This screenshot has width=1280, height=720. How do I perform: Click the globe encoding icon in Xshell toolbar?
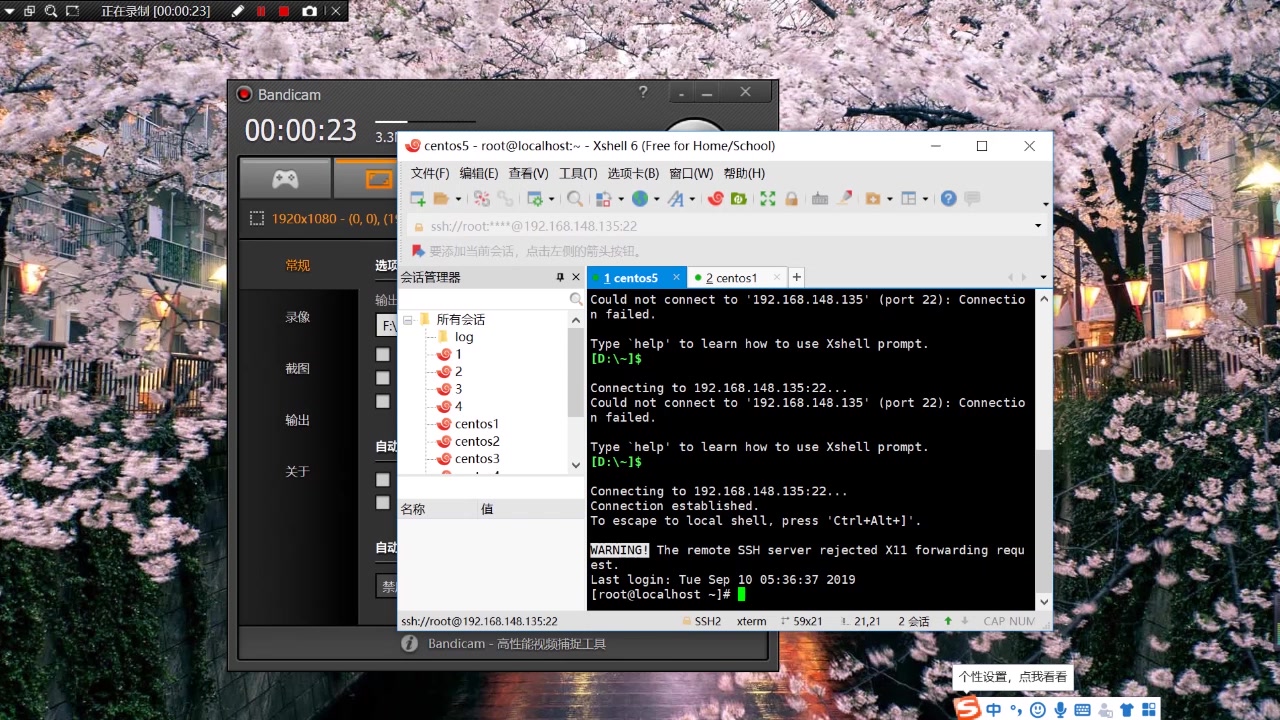[x=640, y=198]
